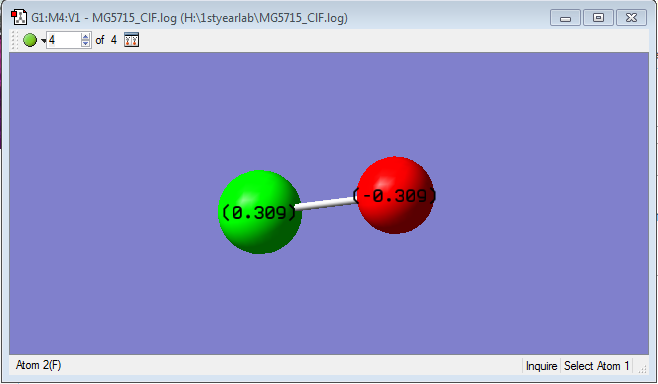Screen dimensions: 658x384
Task: Decrement frame number with down spinner
Action: 86,44
